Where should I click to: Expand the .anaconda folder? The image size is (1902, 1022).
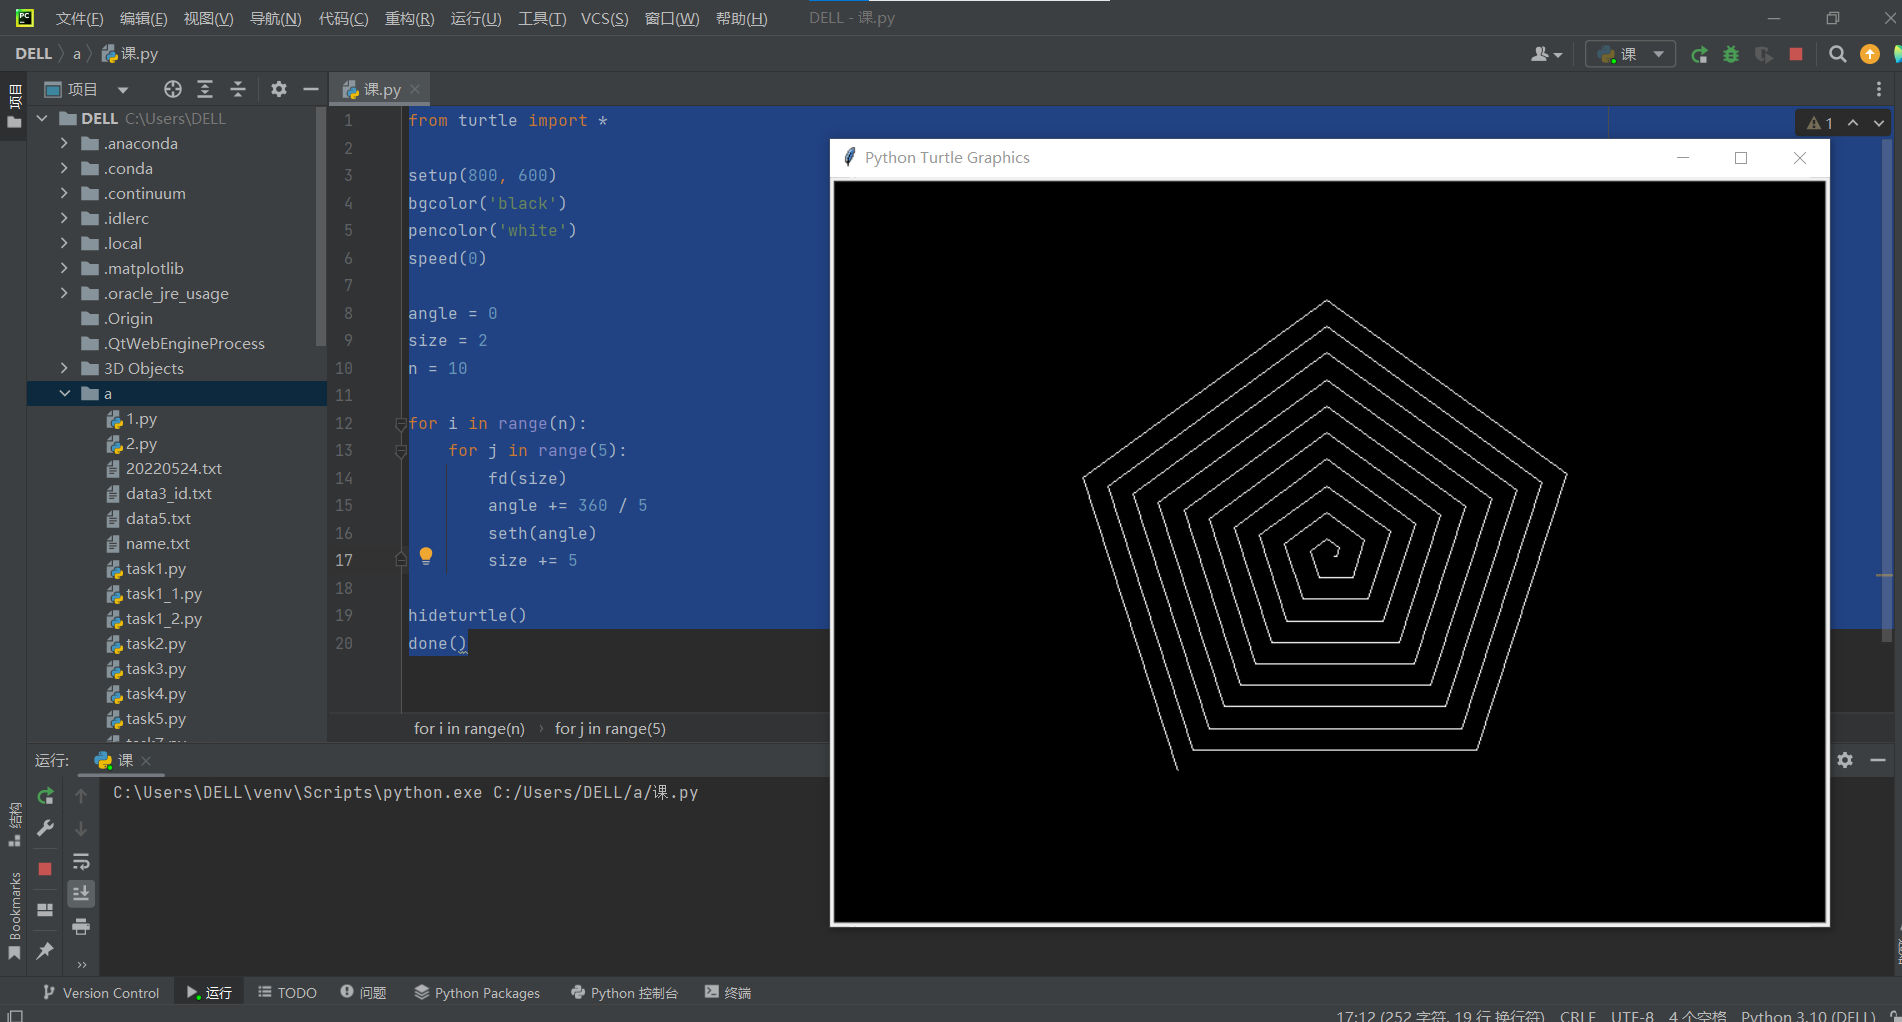[x=65, y=143]
